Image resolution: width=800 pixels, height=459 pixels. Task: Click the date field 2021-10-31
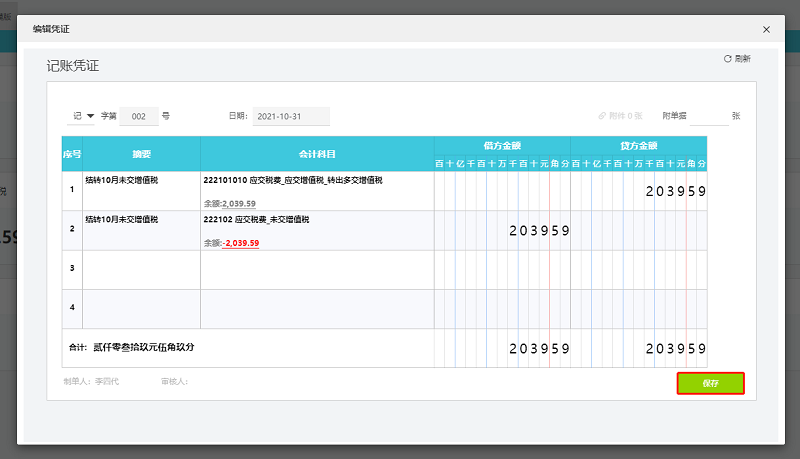click(290, 116)
